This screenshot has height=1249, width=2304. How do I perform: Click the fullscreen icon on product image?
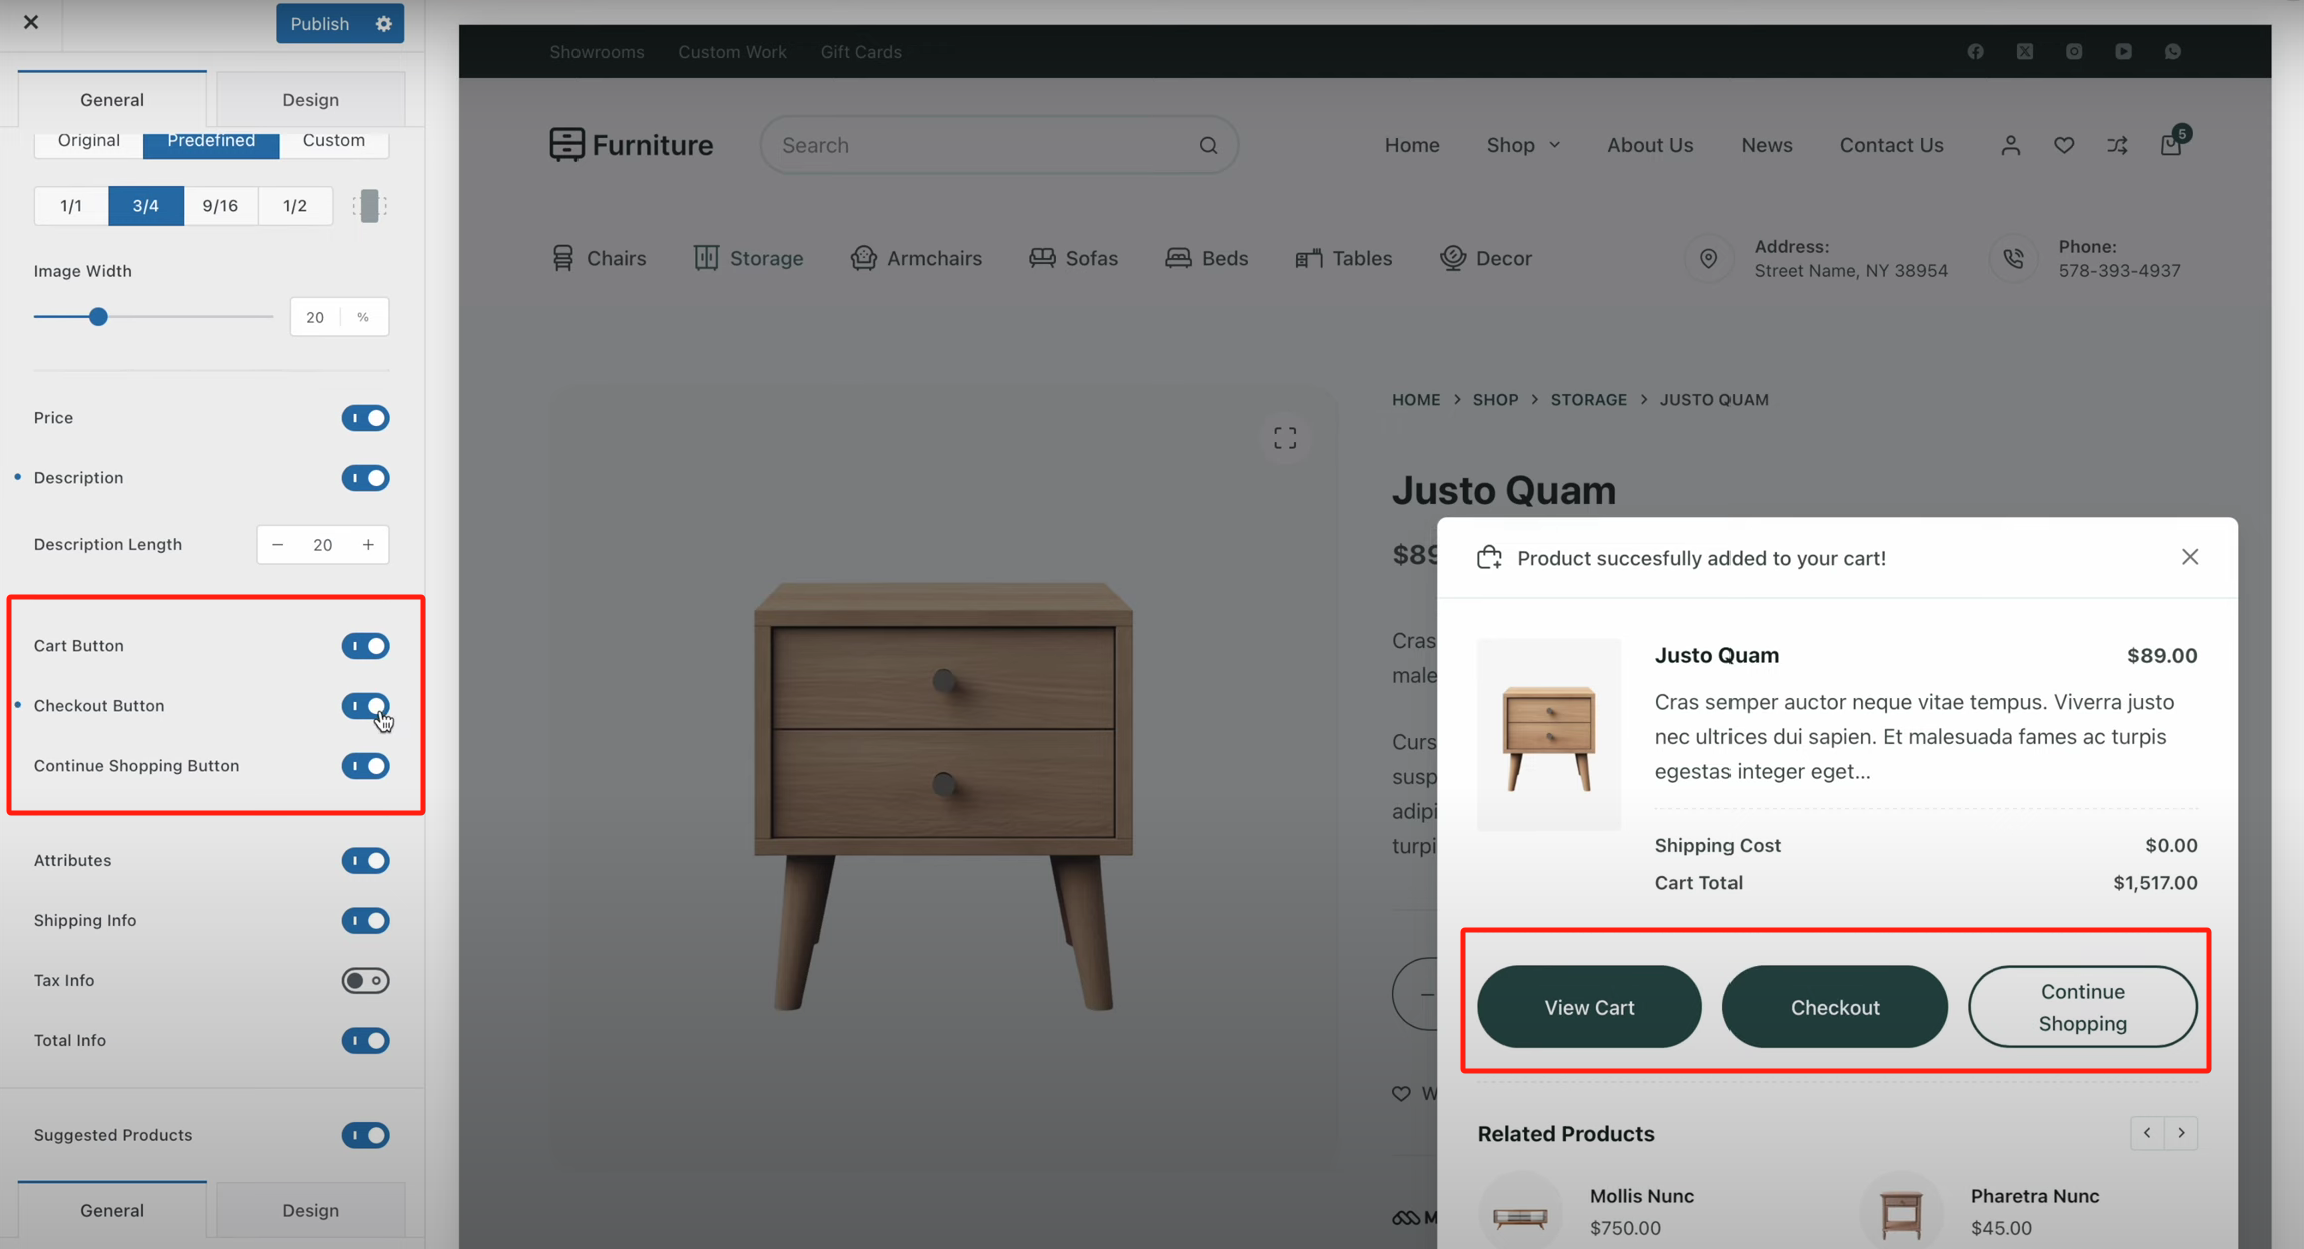[x=1285, y=438]
